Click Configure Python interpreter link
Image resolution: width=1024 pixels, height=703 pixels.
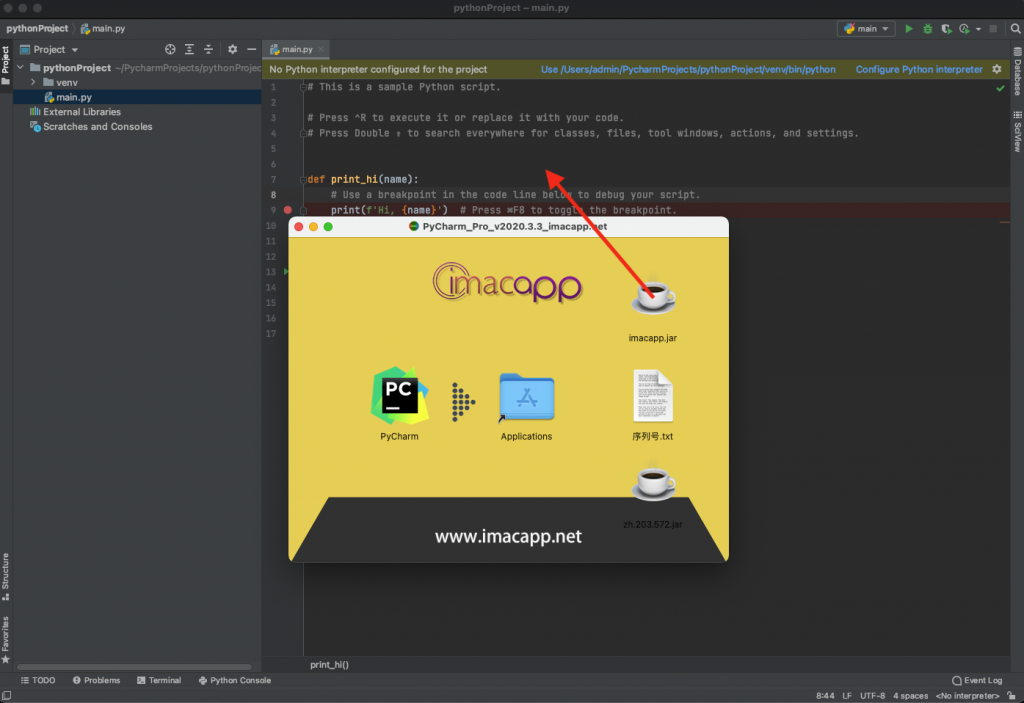point(919,69)
